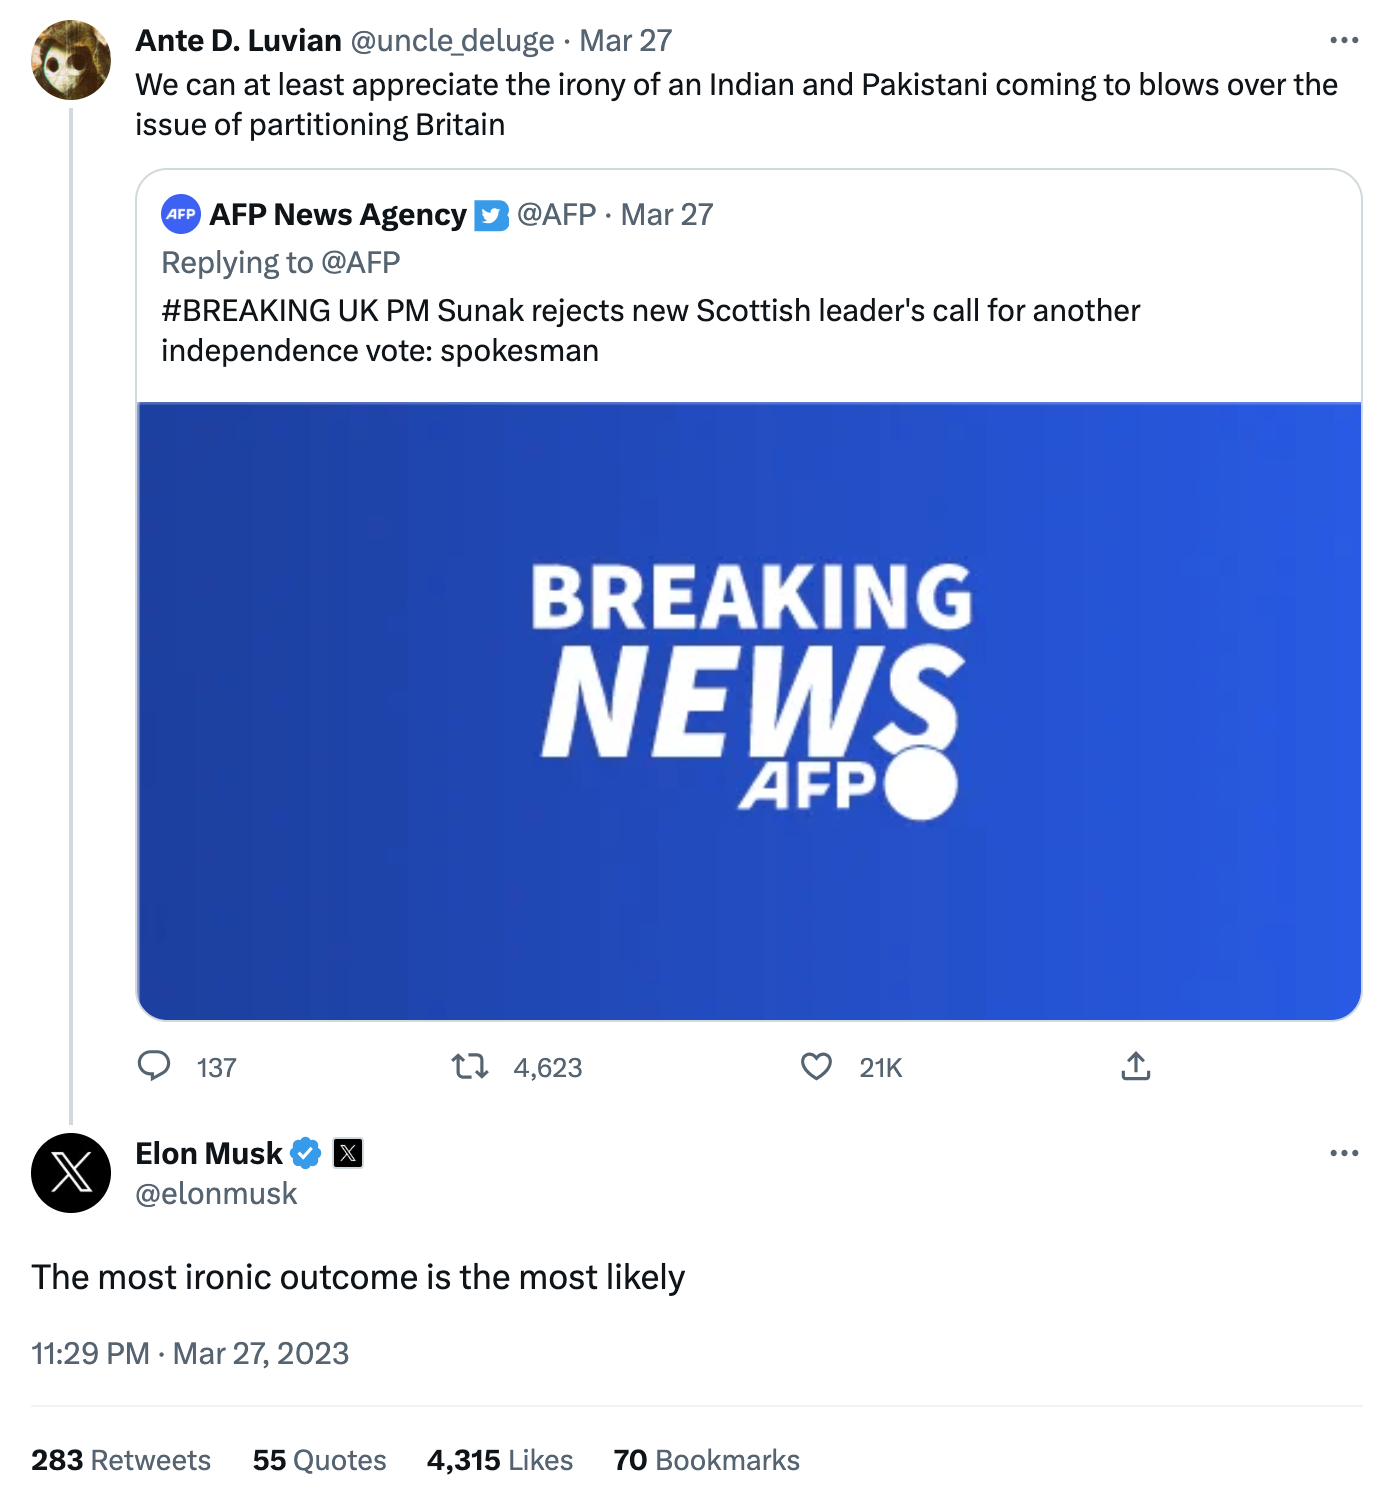The image size is (1394, 1506).
Task: Open Ante D. Luvian's profile avatar
Action: 71,60
